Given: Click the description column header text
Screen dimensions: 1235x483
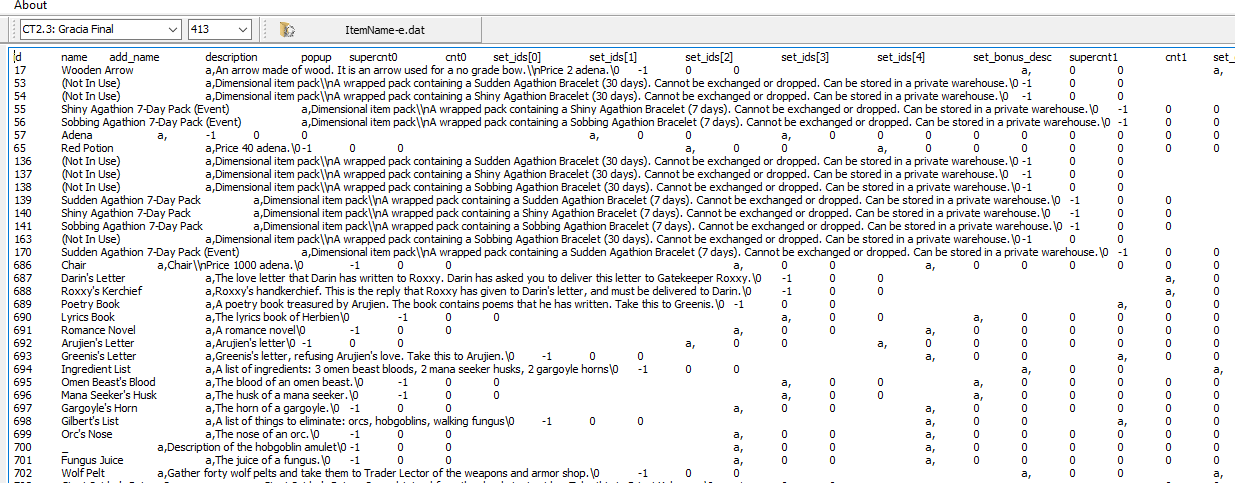Looking at the screenshot, I should (231, 57).
